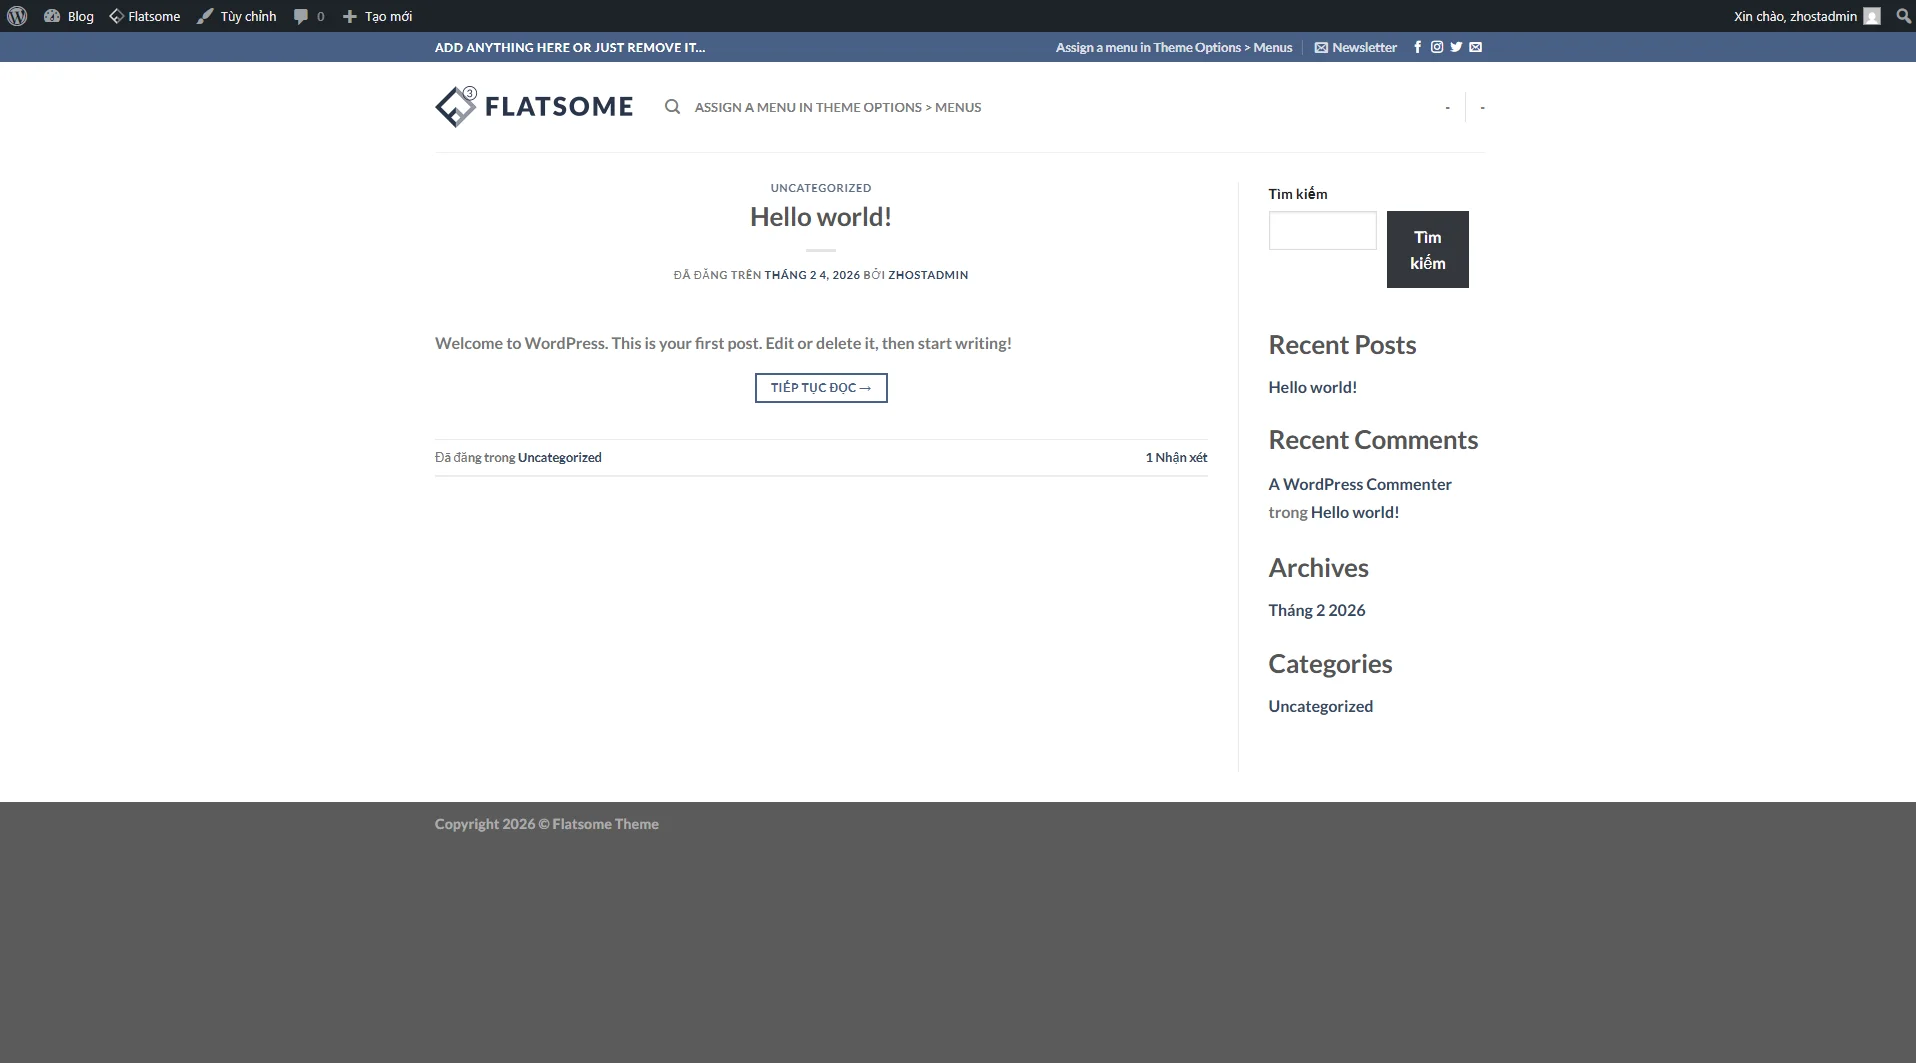The image size is (1916, 1063).
Task: Open the 1 Nhận xét comments link
Action: tap(1176, 458)
